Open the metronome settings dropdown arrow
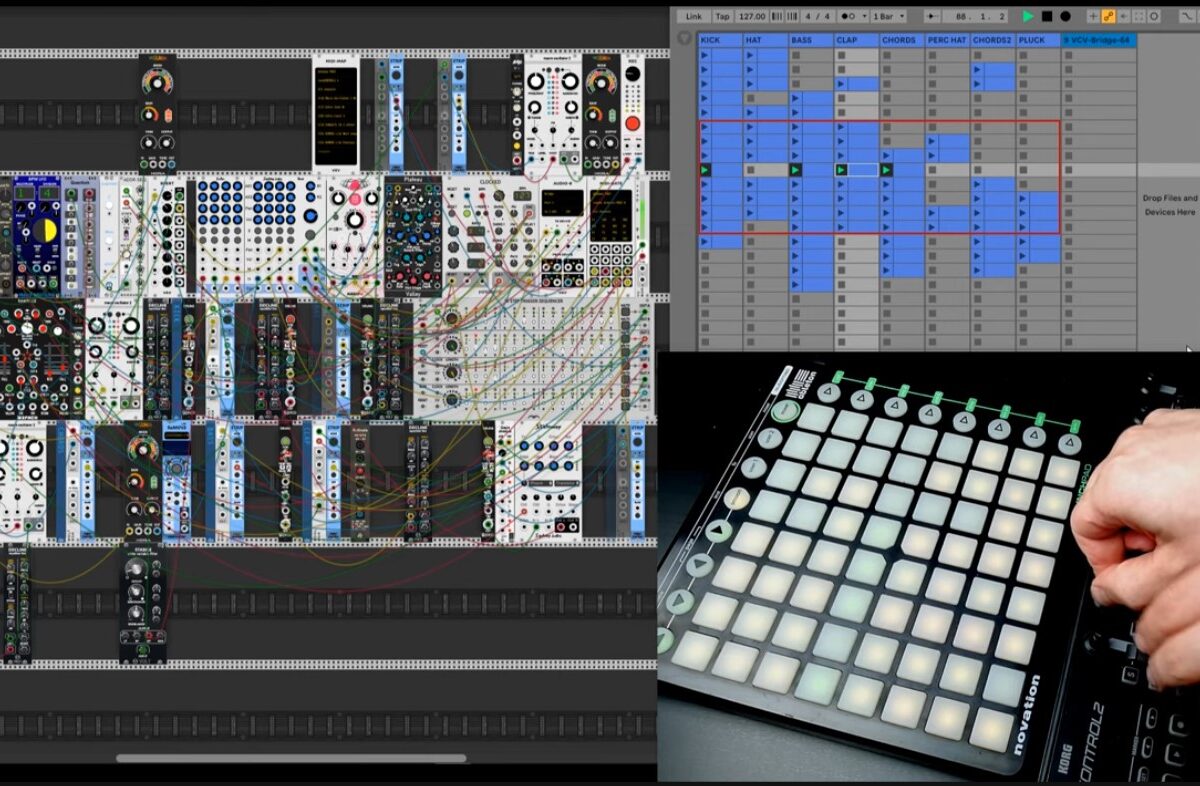Image resolution: width=1200 pixels, height=786 pixels. tap(863, 16)
